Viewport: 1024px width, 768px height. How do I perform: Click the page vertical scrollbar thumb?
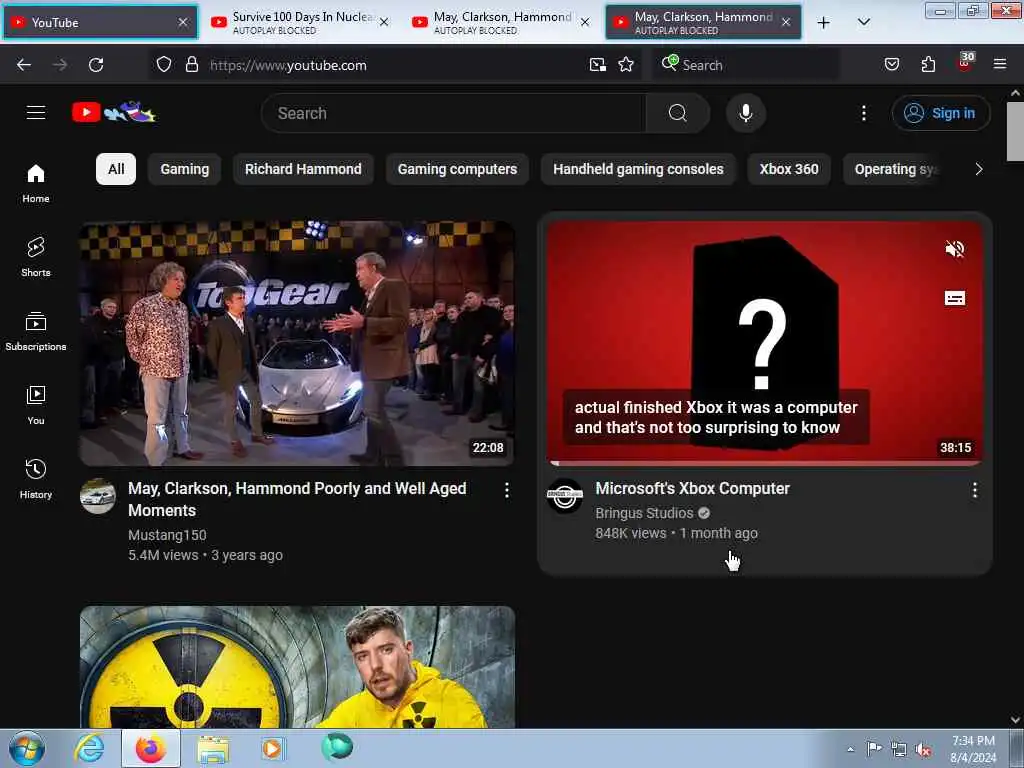click(1015, 131)
